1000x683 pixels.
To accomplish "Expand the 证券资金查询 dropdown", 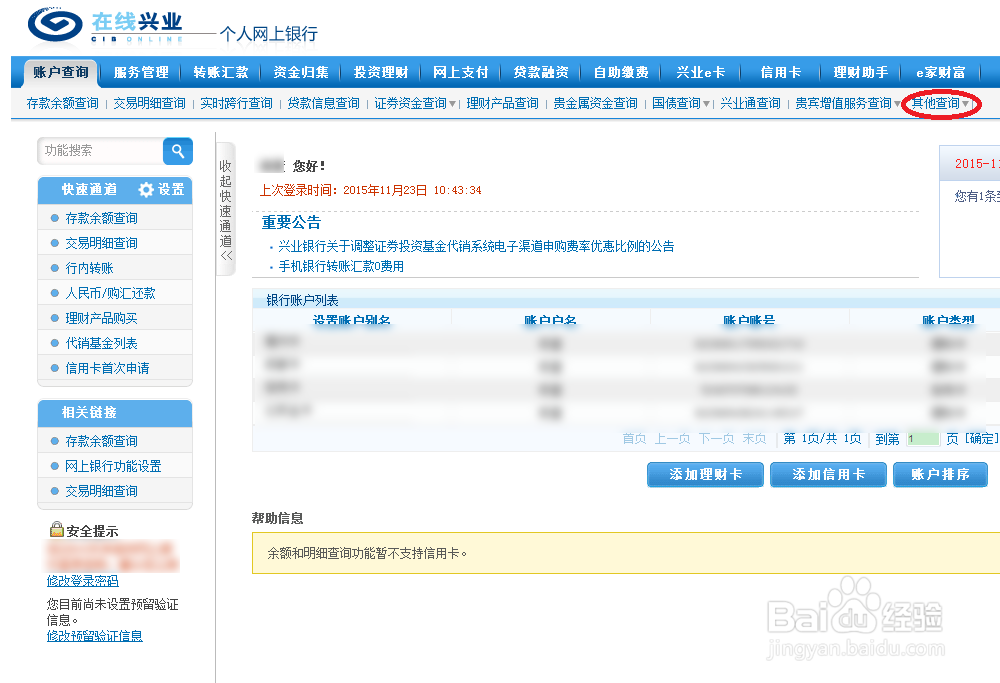I will pos(415,103).
